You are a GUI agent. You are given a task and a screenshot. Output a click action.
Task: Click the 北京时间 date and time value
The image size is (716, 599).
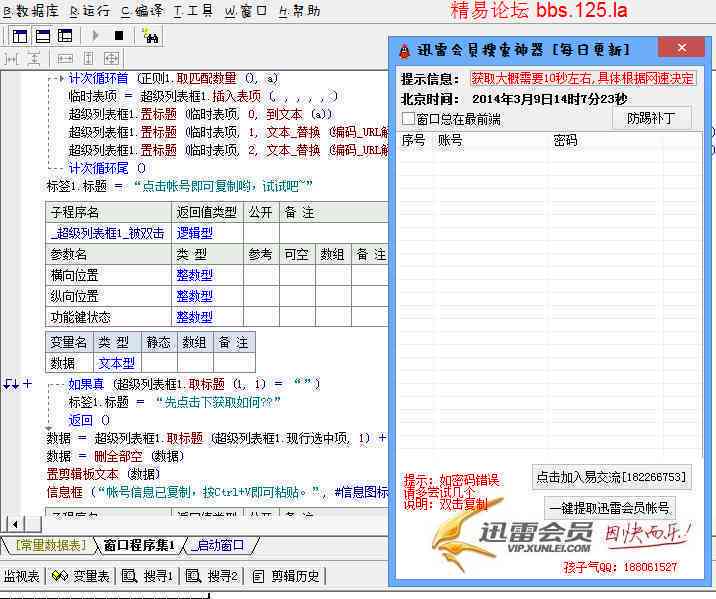(550, 99)
